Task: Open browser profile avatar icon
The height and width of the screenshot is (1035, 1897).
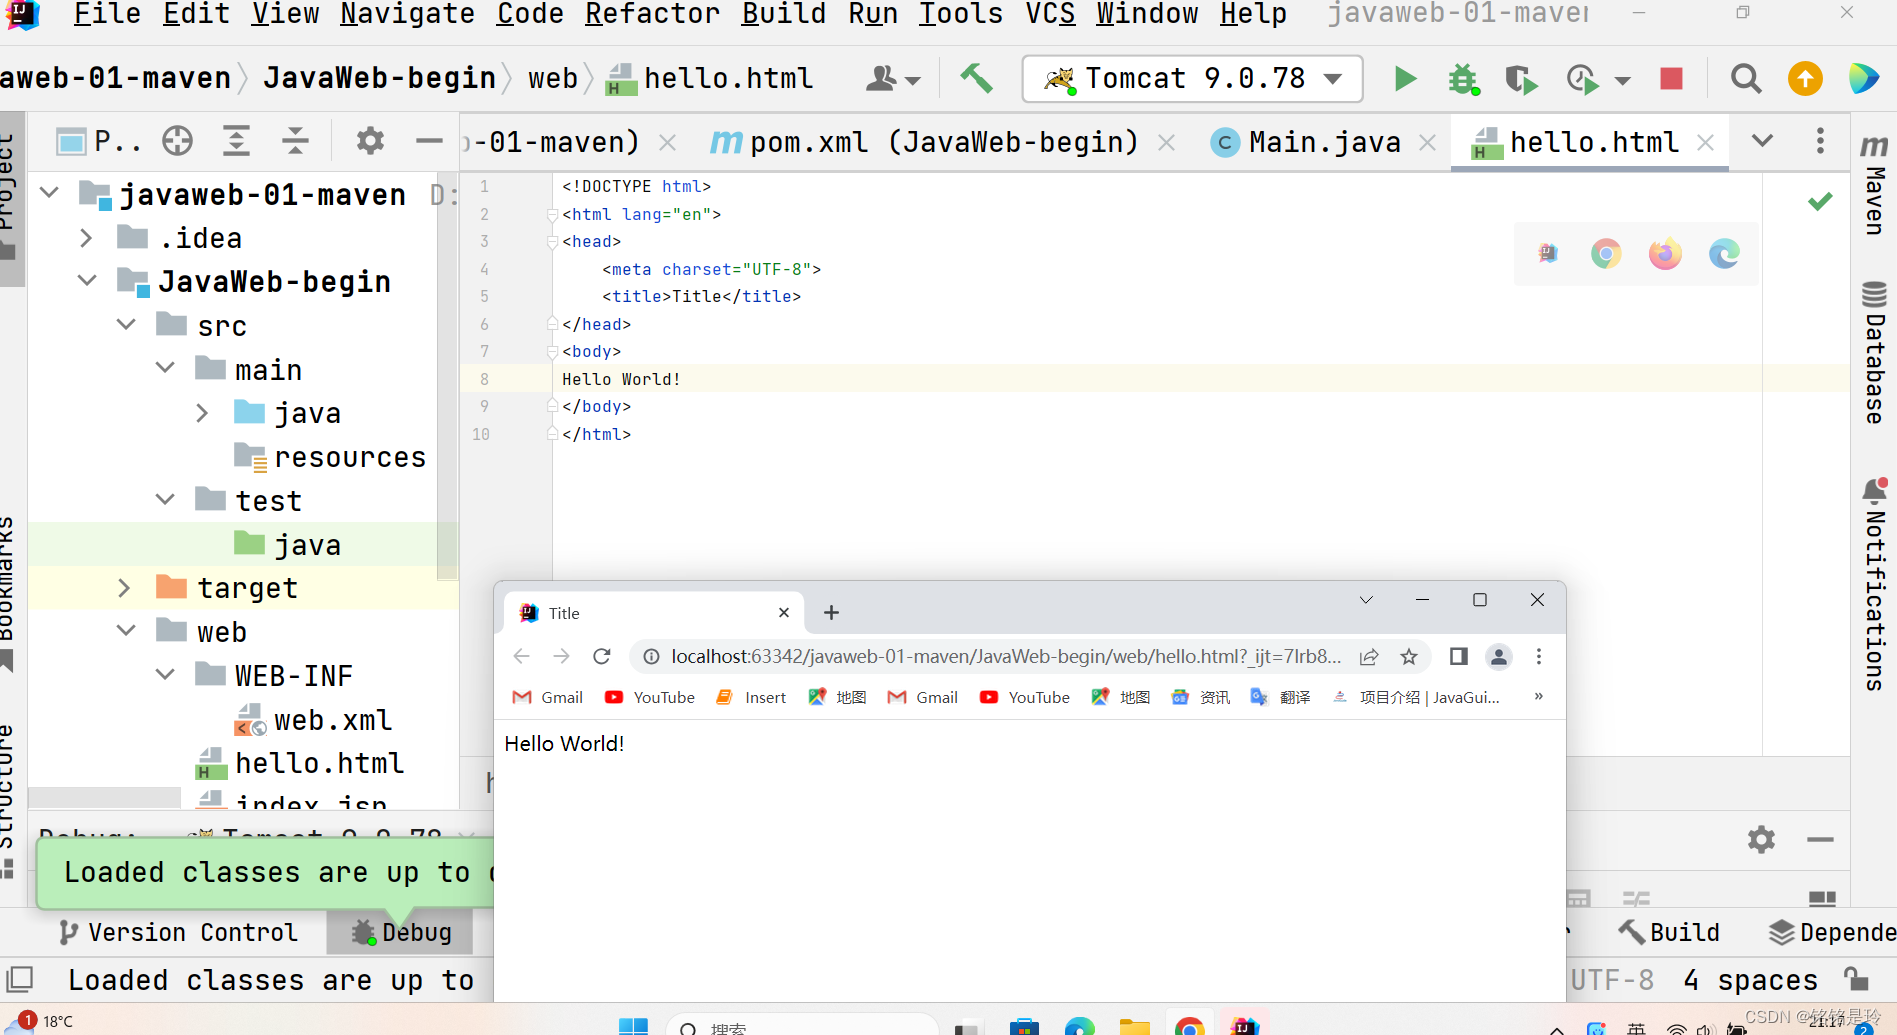Action: 1498,657
